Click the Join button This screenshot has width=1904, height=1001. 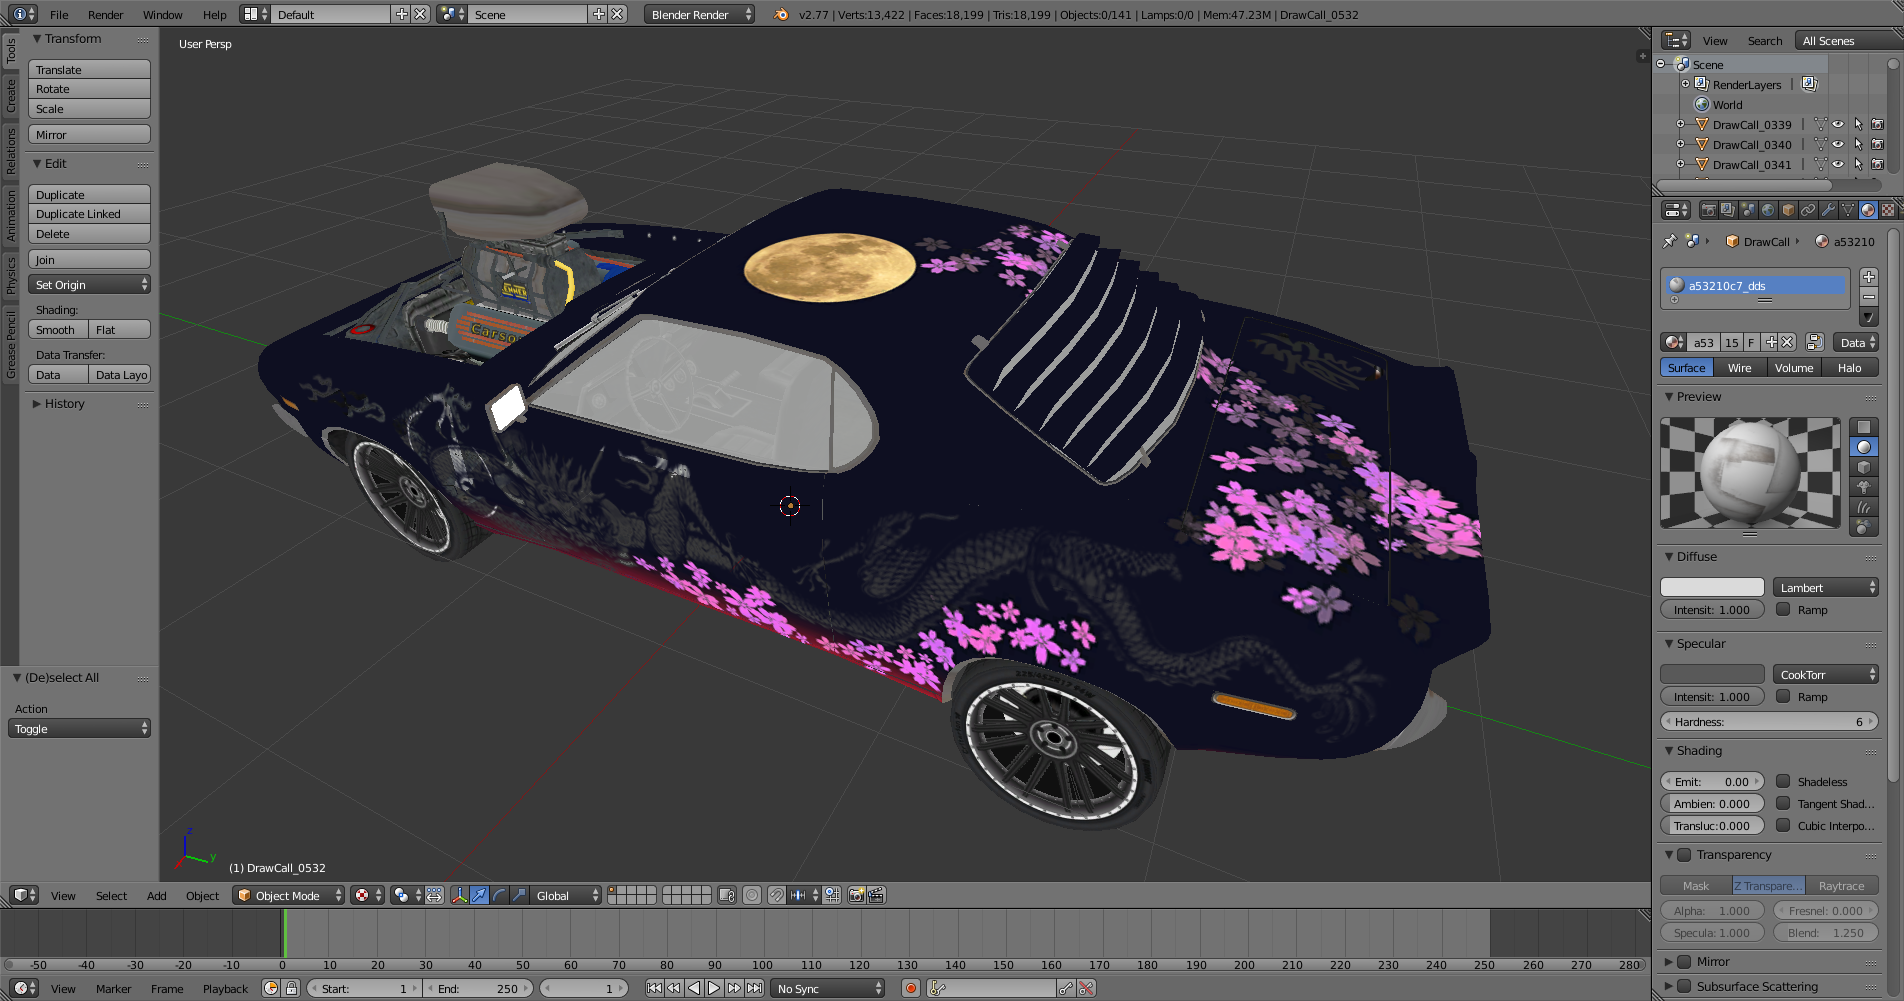pyautogui.click(x=89, y=259)
